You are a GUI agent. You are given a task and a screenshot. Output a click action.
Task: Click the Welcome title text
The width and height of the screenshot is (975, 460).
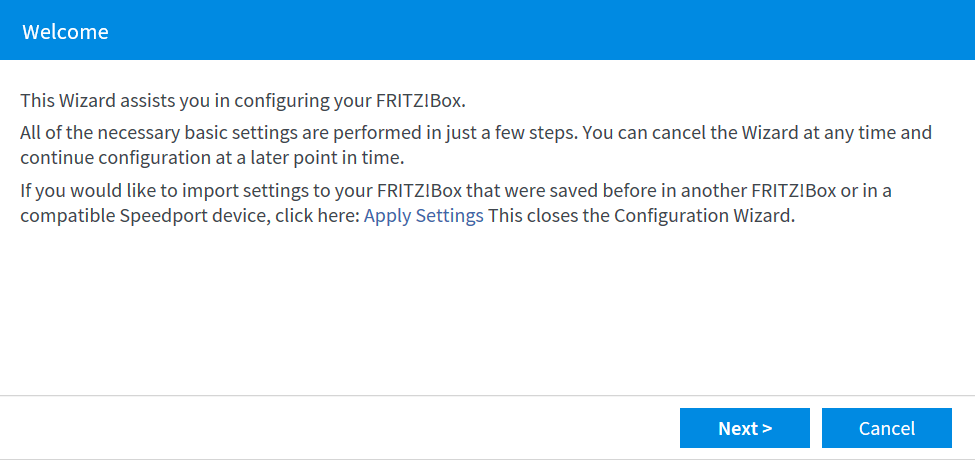click(65, 32)
